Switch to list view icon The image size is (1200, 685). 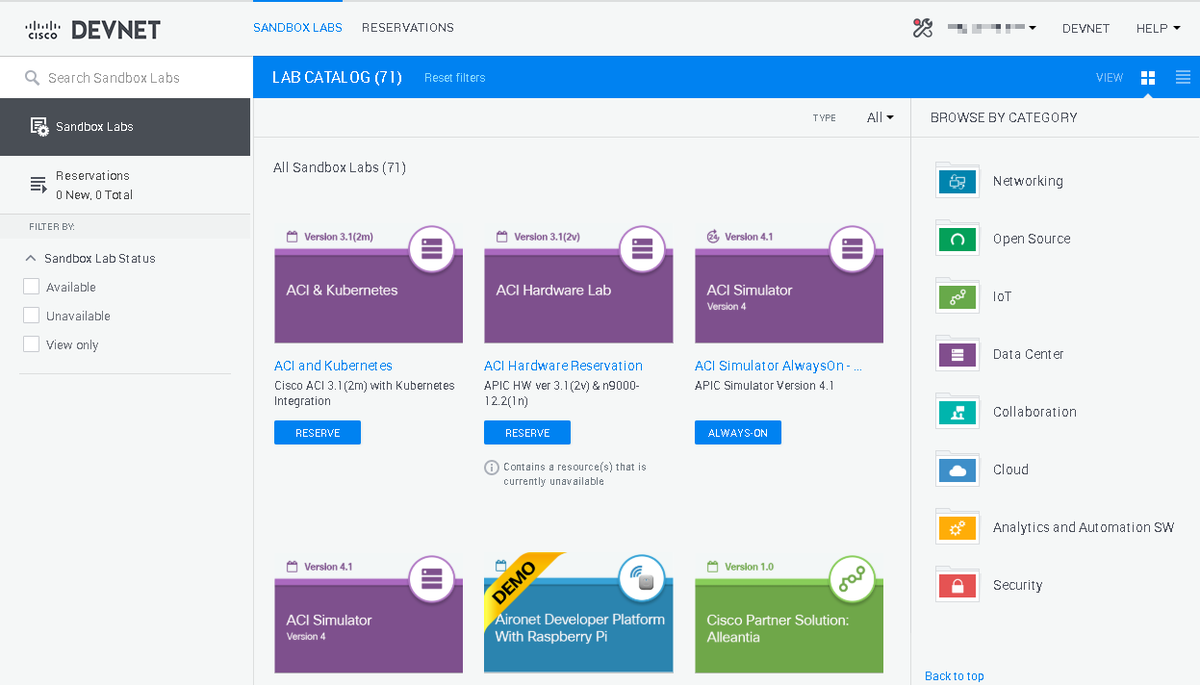point(1183,77)
